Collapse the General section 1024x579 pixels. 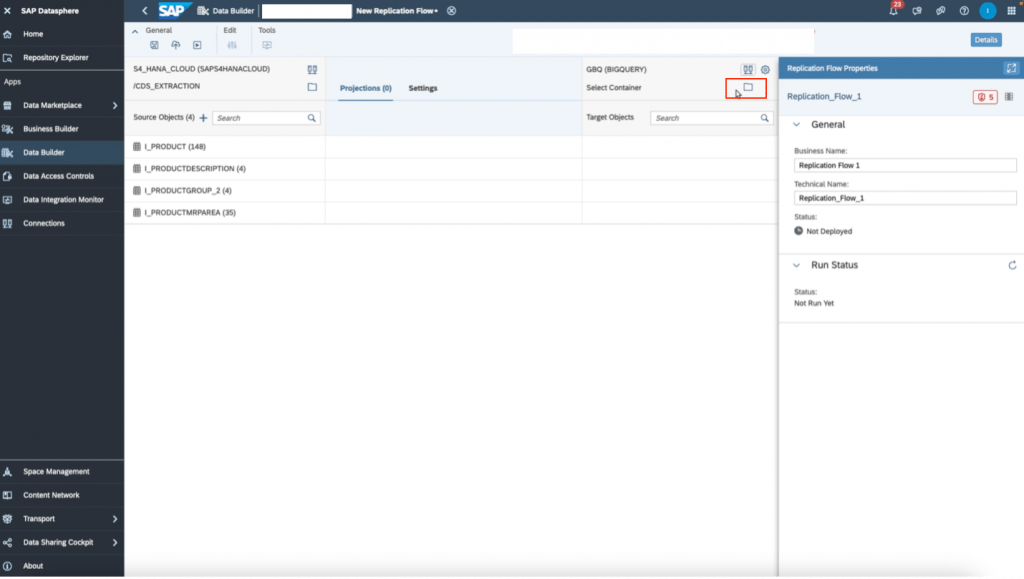click(796, 125)
